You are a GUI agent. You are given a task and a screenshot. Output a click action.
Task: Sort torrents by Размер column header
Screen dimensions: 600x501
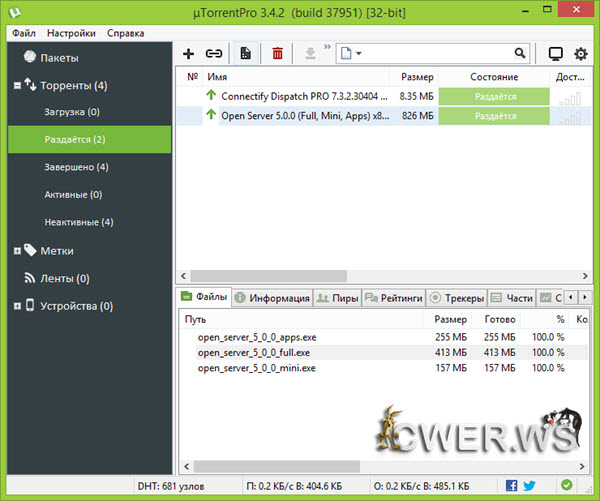pos(417,77)
